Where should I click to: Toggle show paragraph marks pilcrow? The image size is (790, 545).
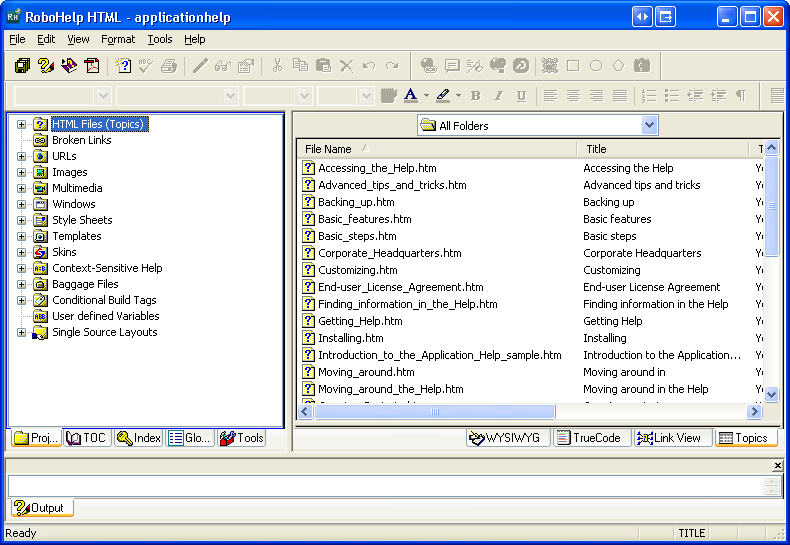pyautogui.click(x=741, y=95)
